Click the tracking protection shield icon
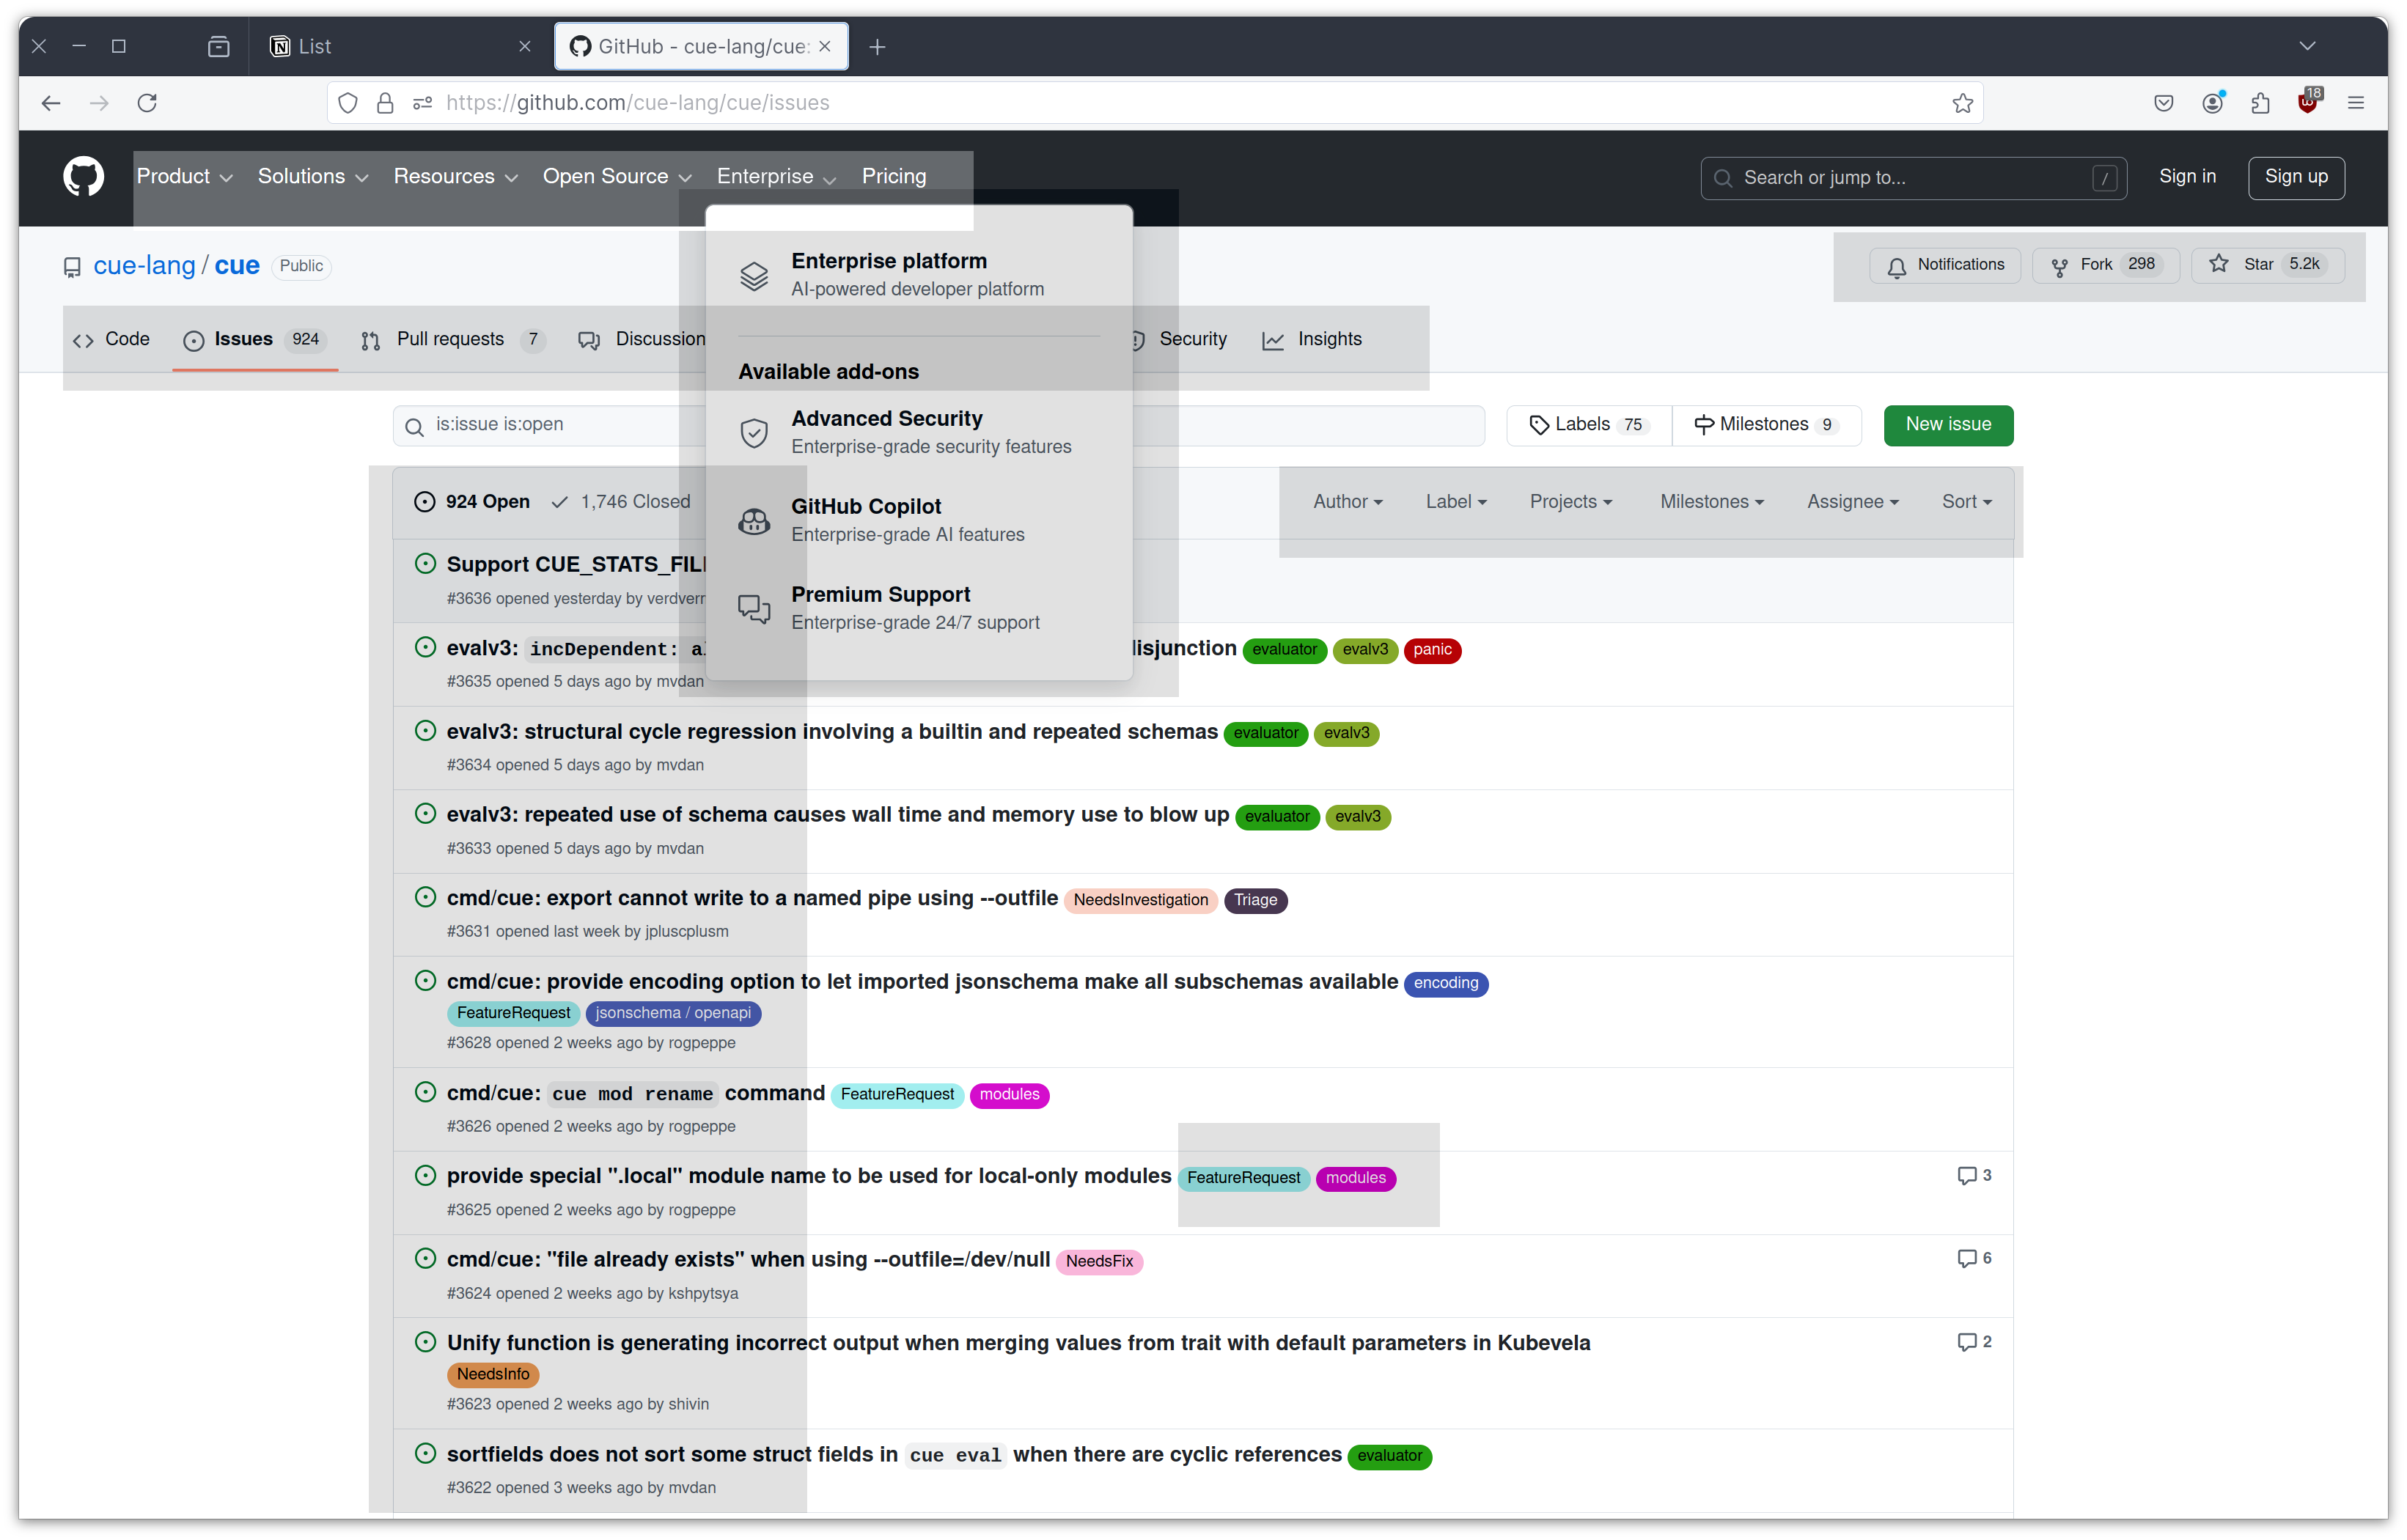 point(347,103)
